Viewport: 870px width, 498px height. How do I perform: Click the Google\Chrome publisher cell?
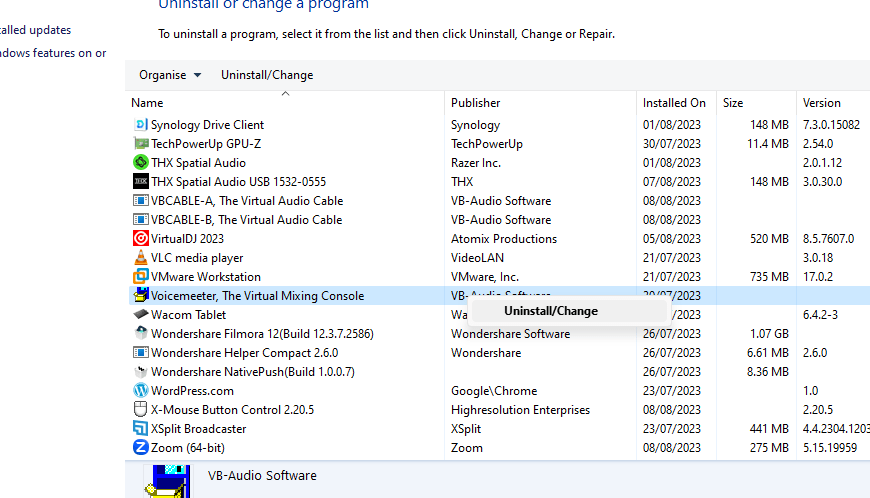494,390
